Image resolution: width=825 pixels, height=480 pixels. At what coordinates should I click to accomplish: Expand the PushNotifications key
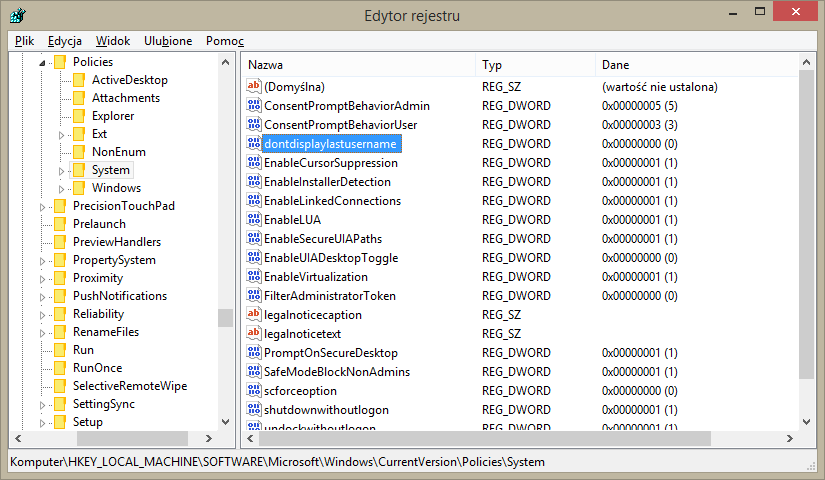(42, 297)
